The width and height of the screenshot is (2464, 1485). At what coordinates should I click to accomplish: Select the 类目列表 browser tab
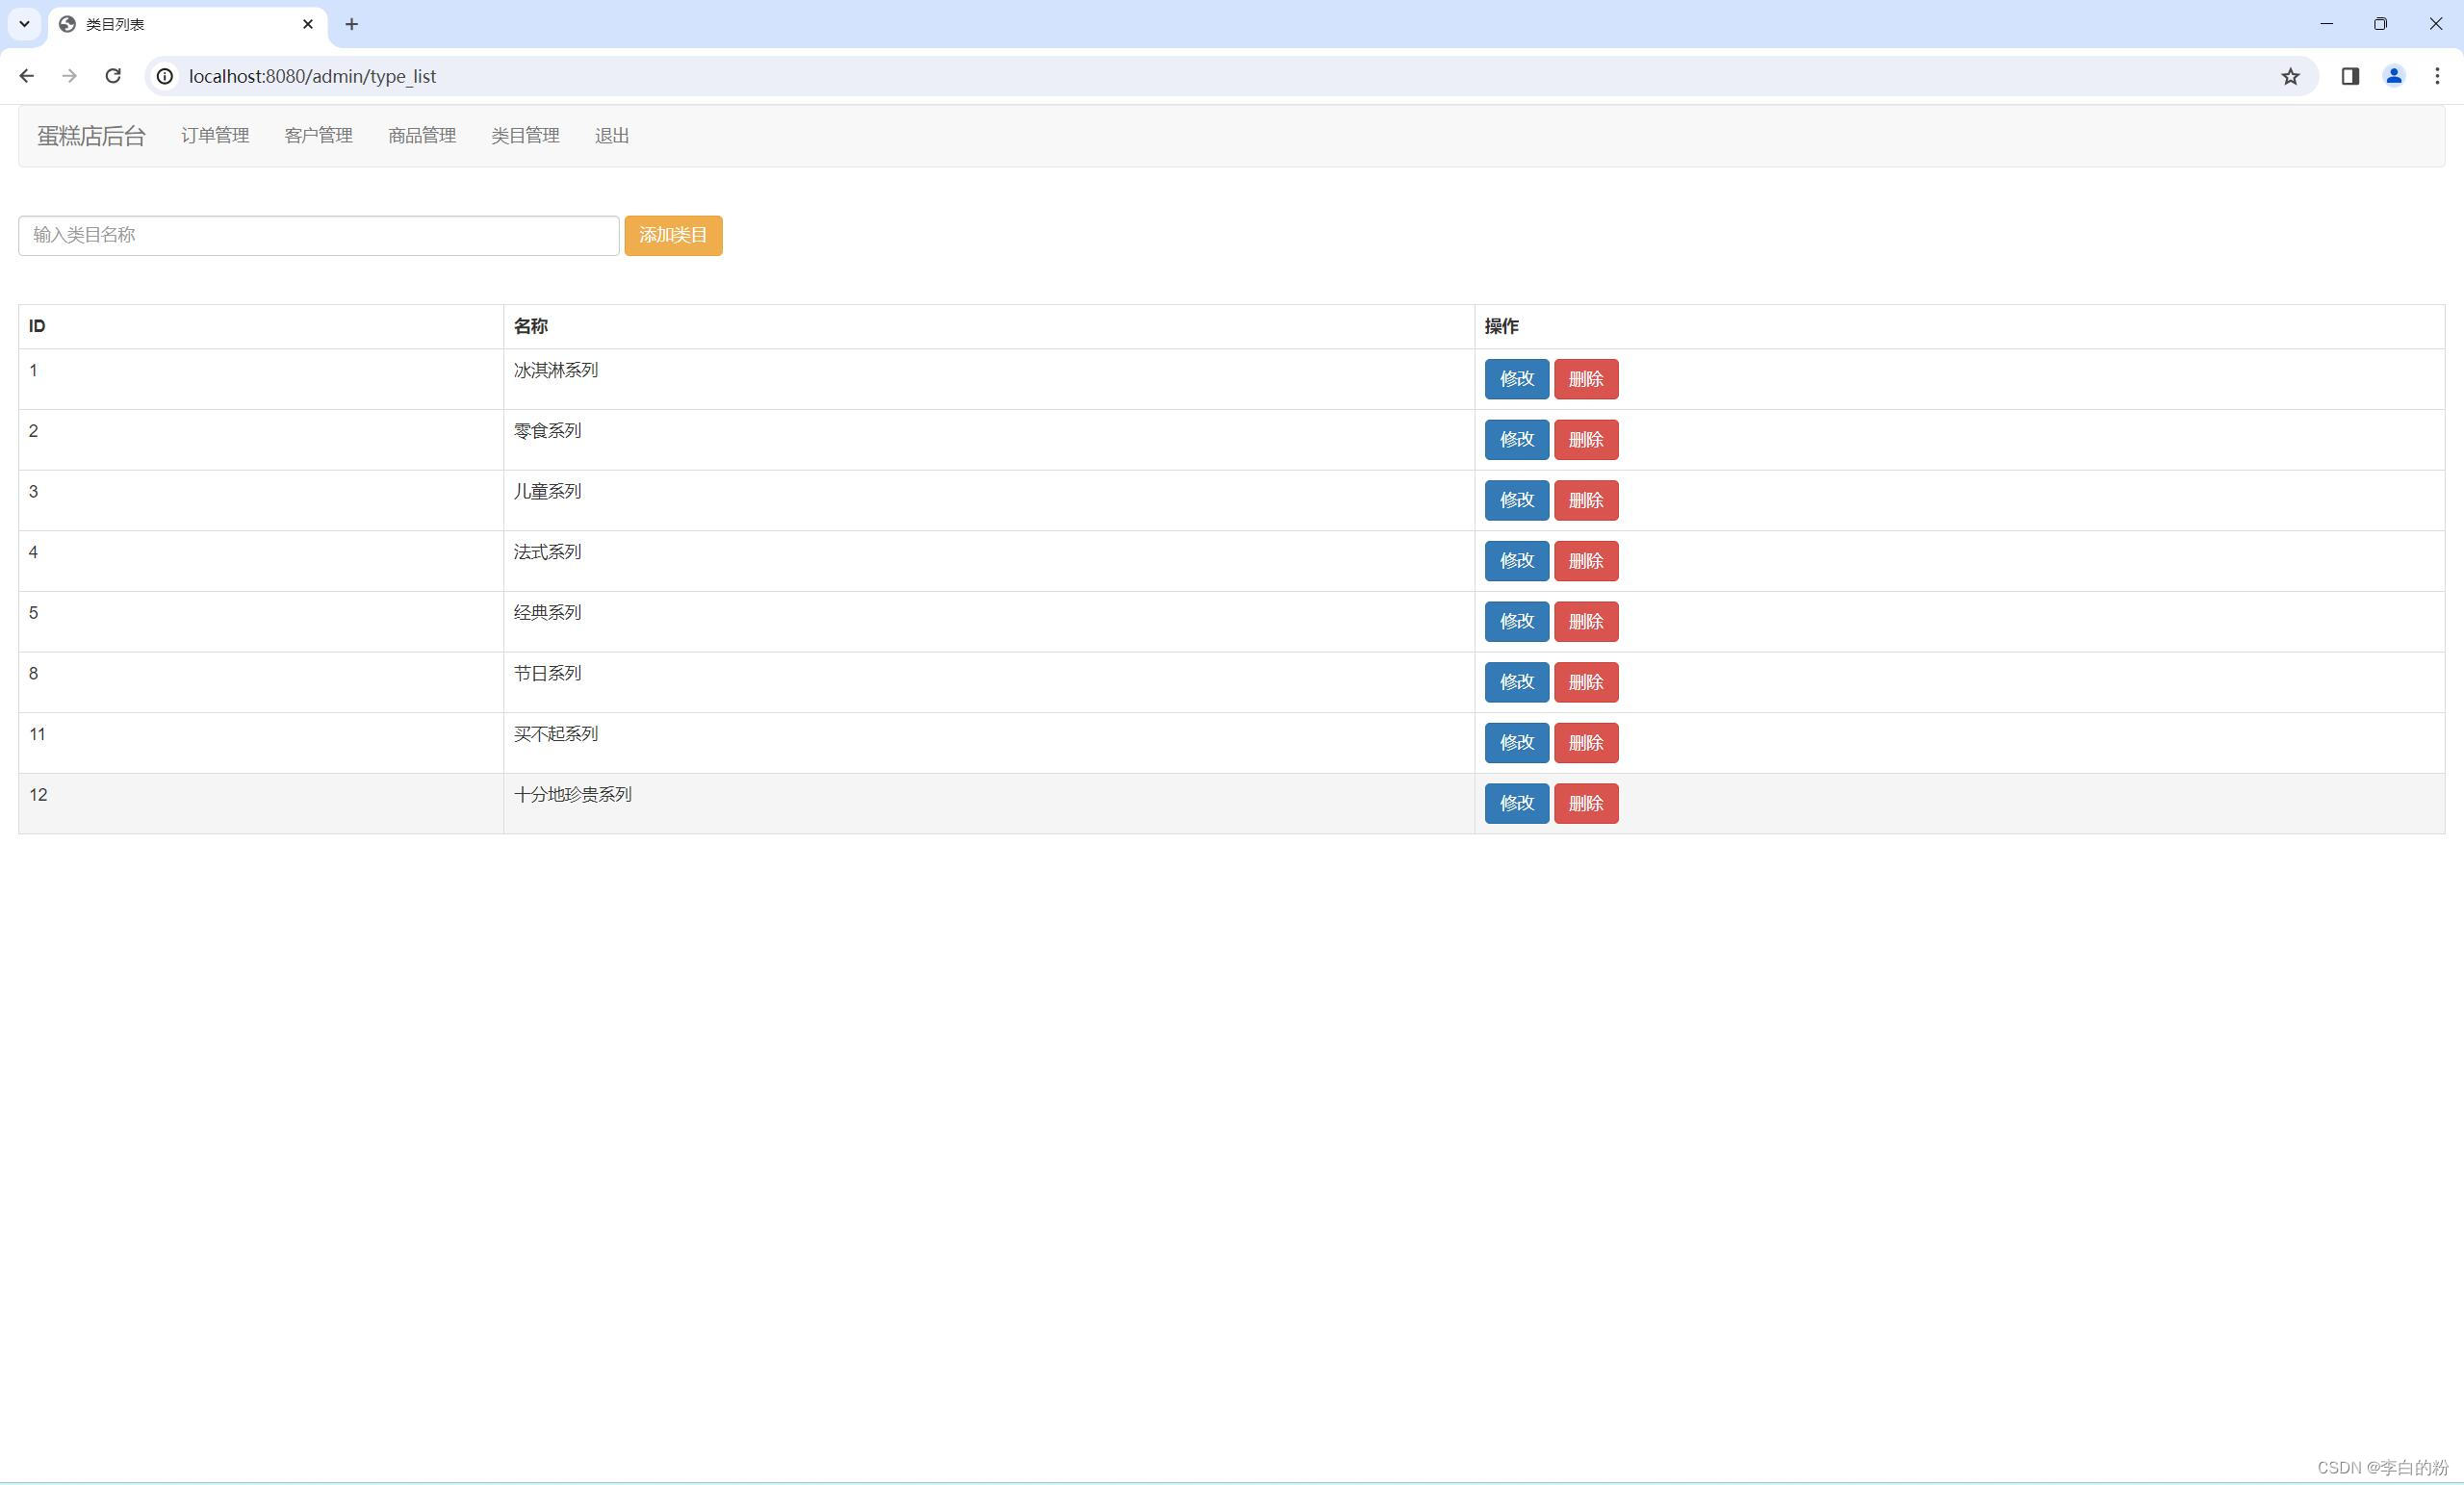tap(188, 24)
